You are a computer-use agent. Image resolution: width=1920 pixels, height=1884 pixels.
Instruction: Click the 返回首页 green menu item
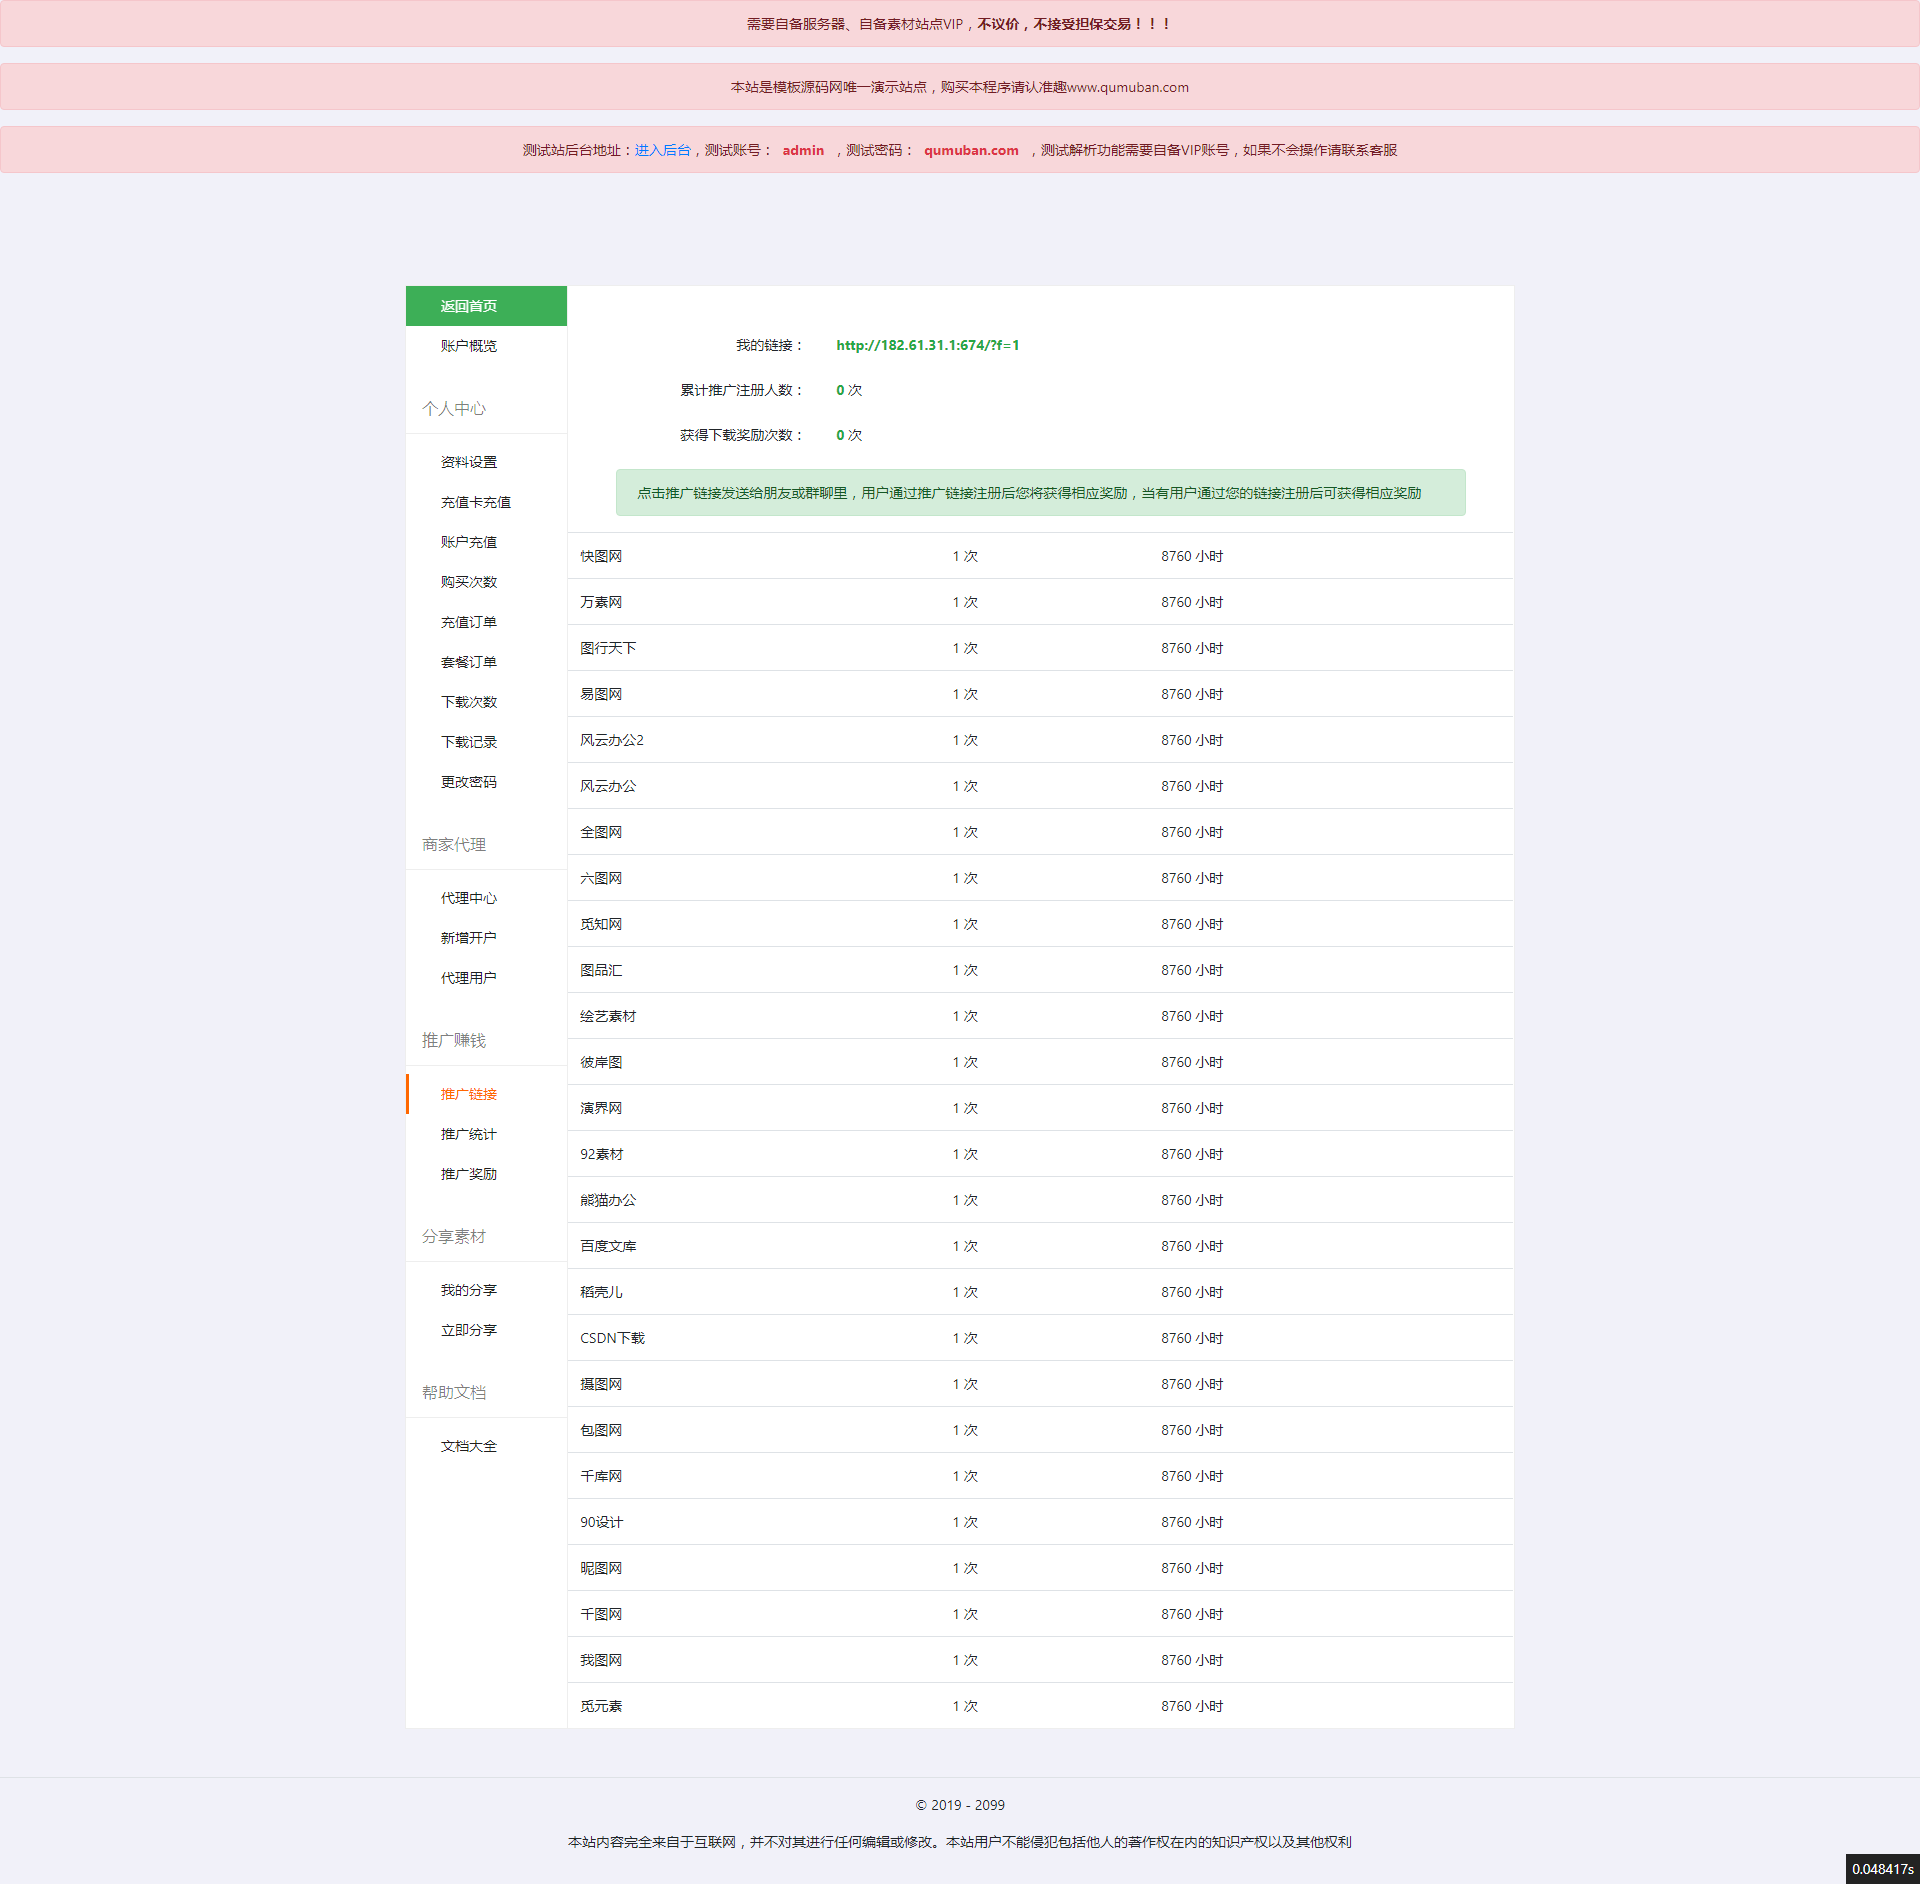pyautogui.click(x=486, y=306)
